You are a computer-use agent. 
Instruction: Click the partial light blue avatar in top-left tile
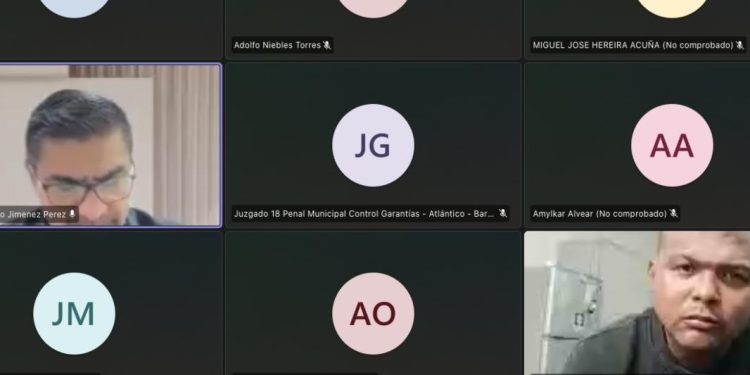74,8
